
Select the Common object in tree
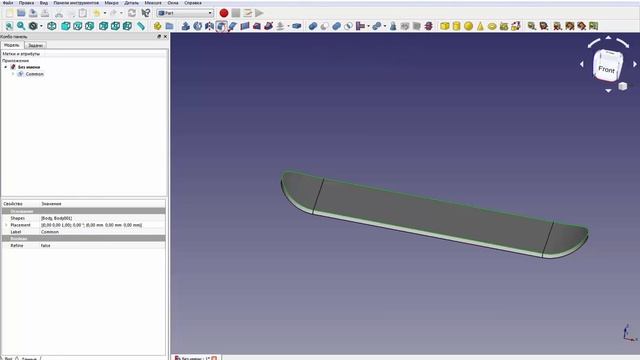[x=34, y=74]
